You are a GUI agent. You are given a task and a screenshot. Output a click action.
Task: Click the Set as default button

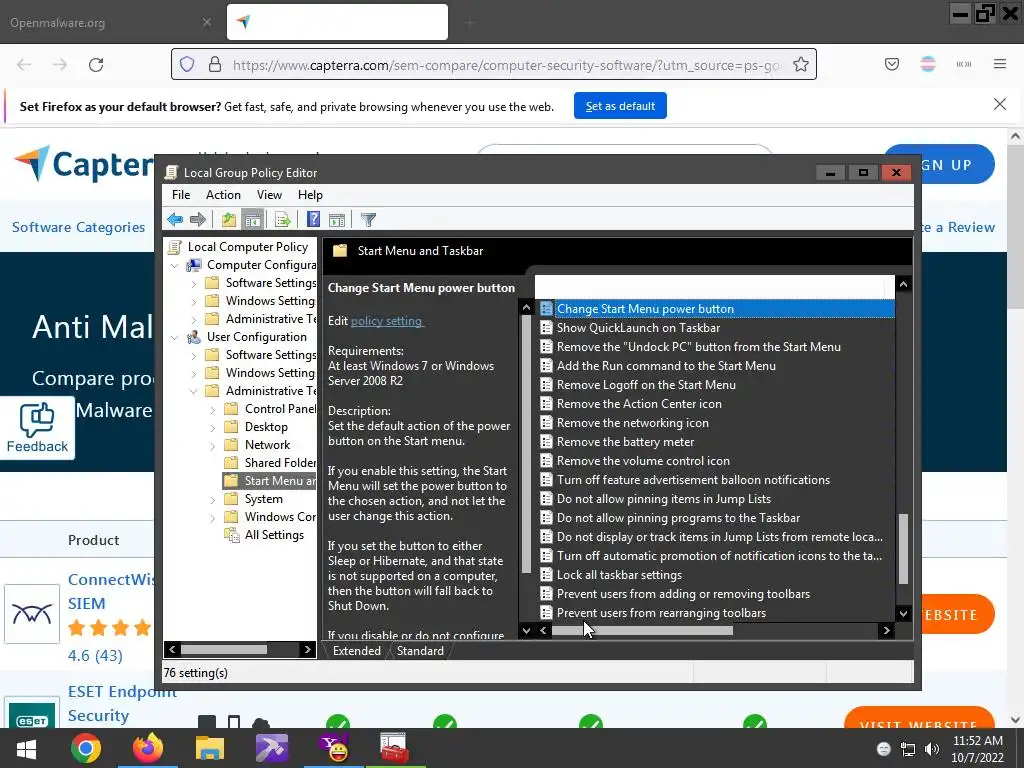tap(620, 106)
